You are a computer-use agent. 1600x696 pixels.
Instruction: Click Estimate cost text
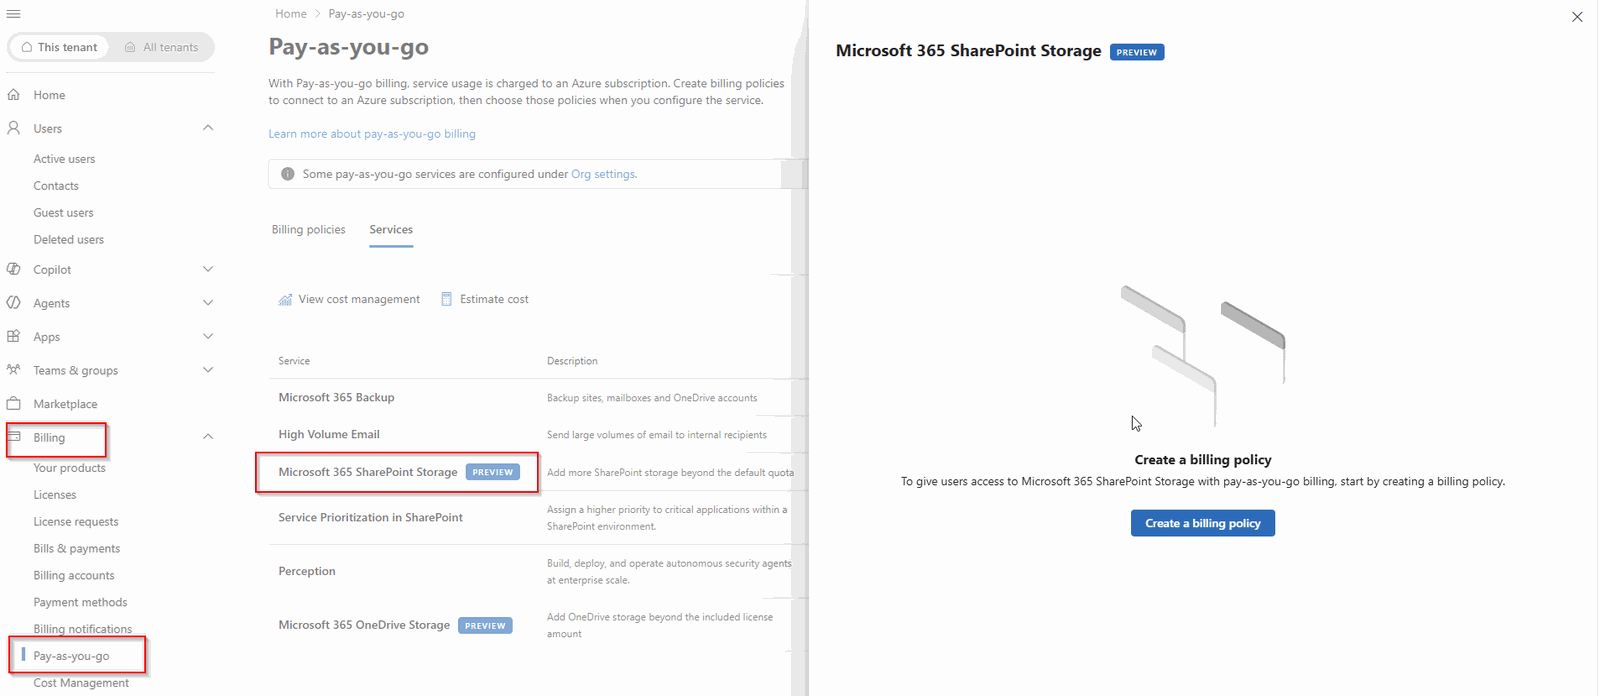[494, 299]
